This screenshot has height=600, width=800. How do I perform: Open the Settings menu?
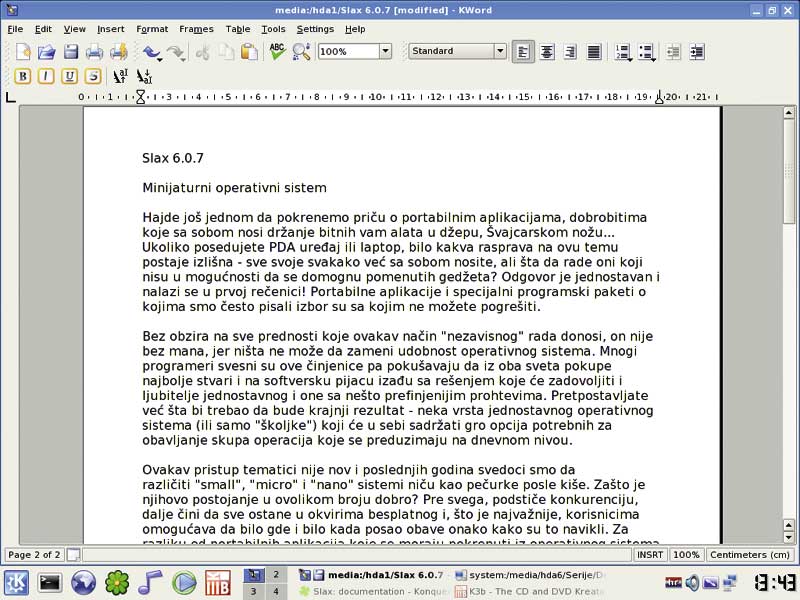(x=315, y=29)
